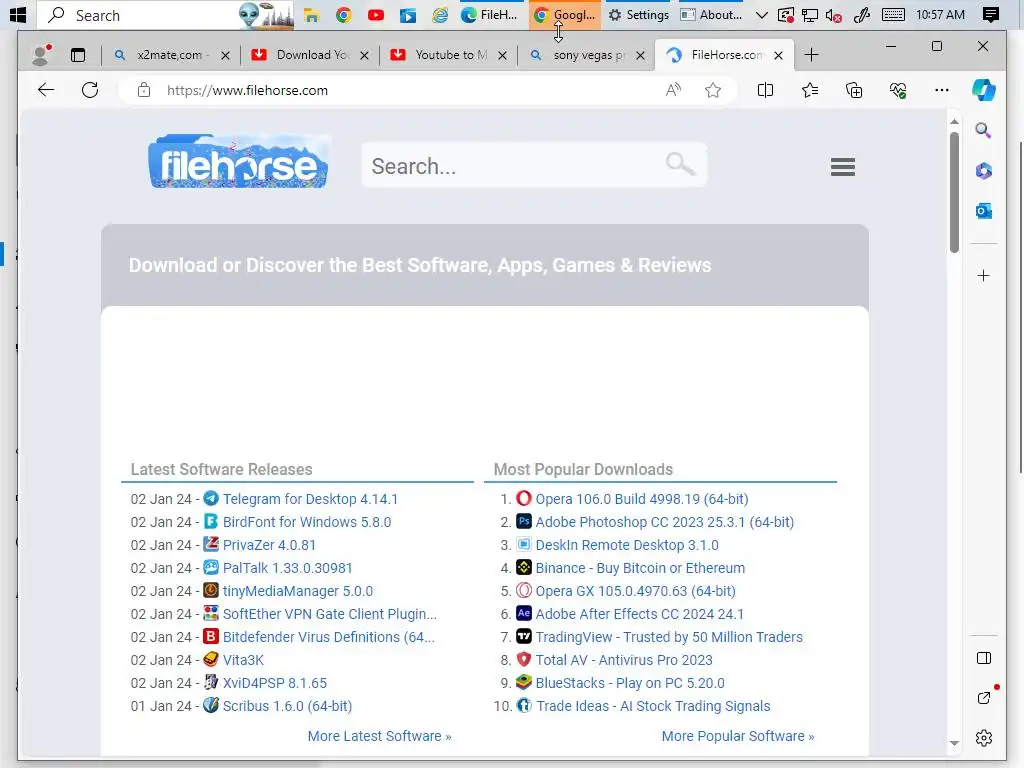This screenshot has width=1024, height=768.
Task: Click the FileHorse logo
Action: click(x=238, y=162)
